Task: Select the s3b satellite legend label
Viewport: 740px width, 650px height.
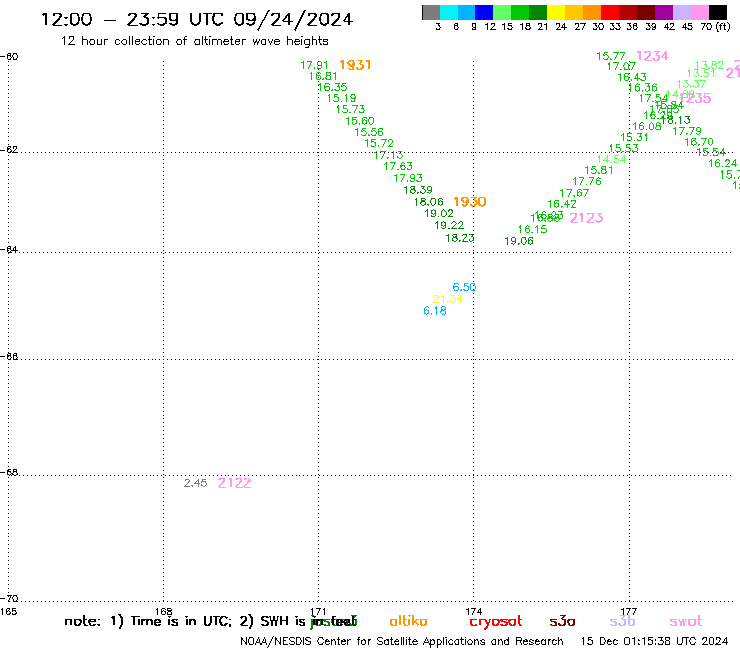Action: (x=622, y=621)
